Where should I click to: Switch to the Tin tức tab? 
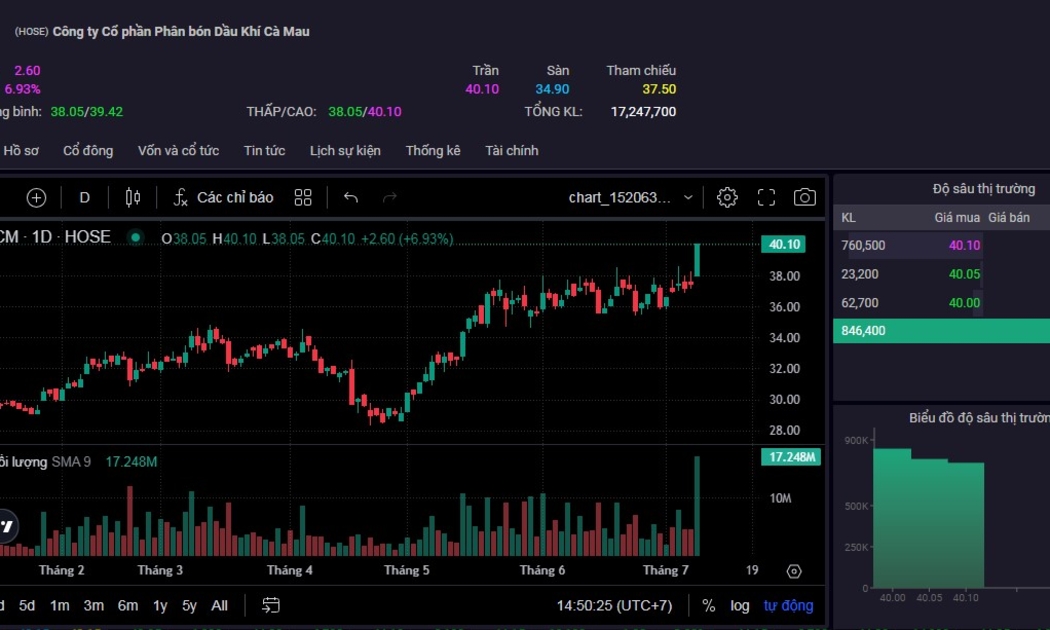264,151
